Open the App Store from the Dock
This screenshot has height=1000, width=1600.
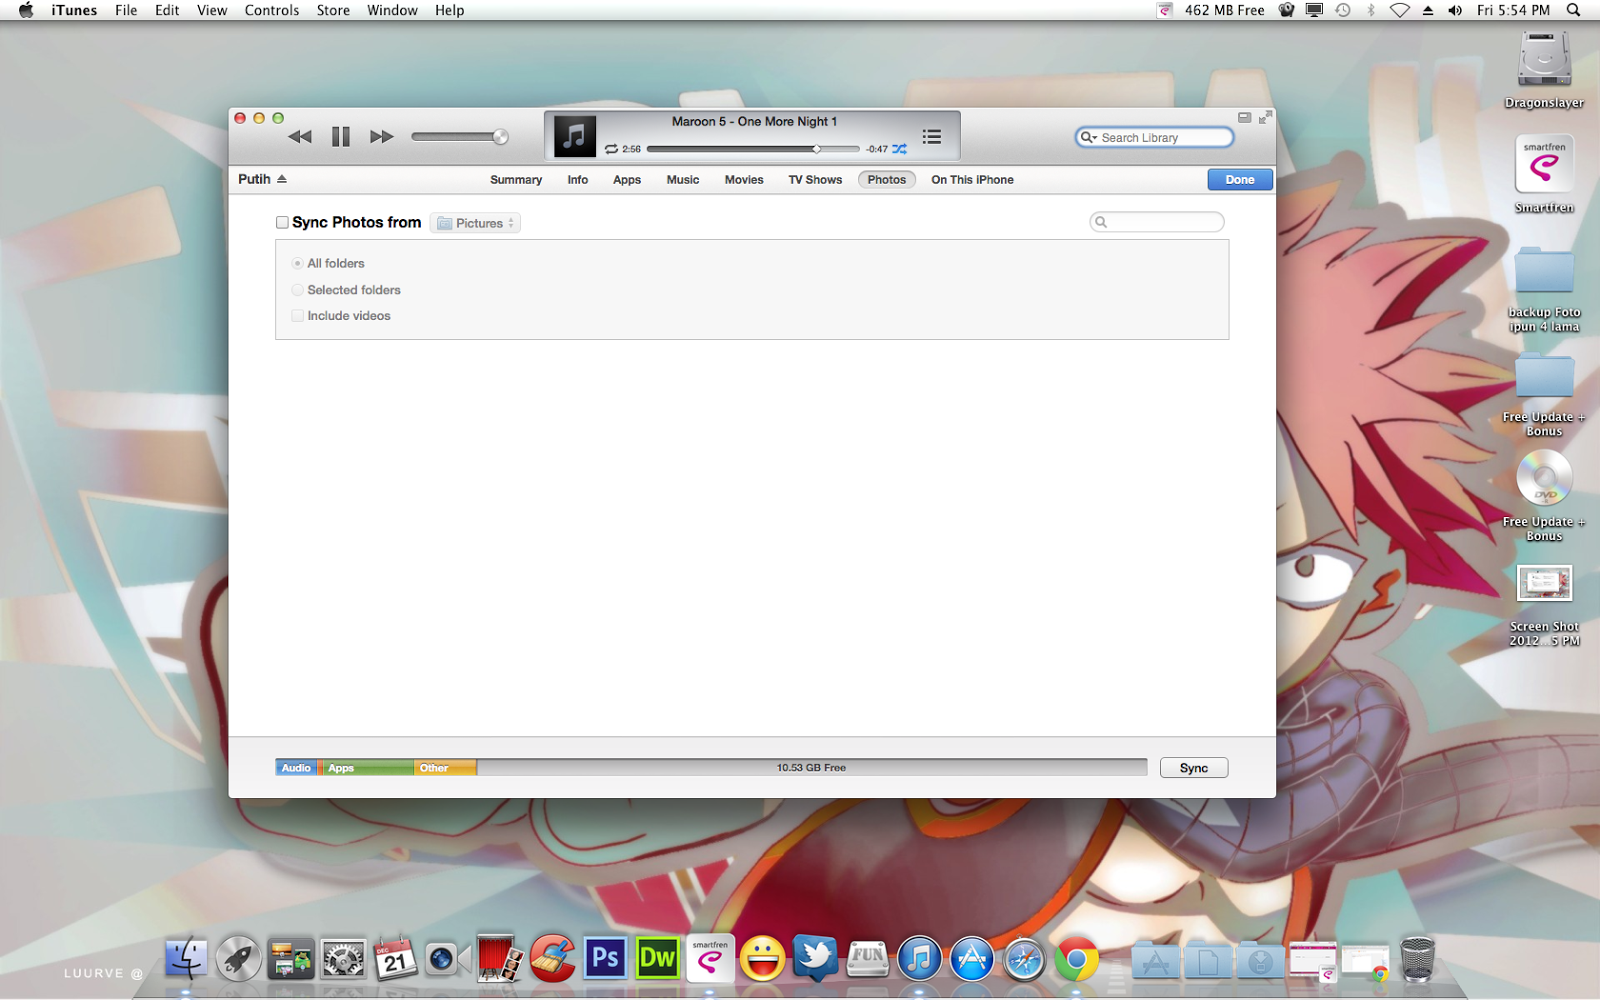[x=972, y=959]
